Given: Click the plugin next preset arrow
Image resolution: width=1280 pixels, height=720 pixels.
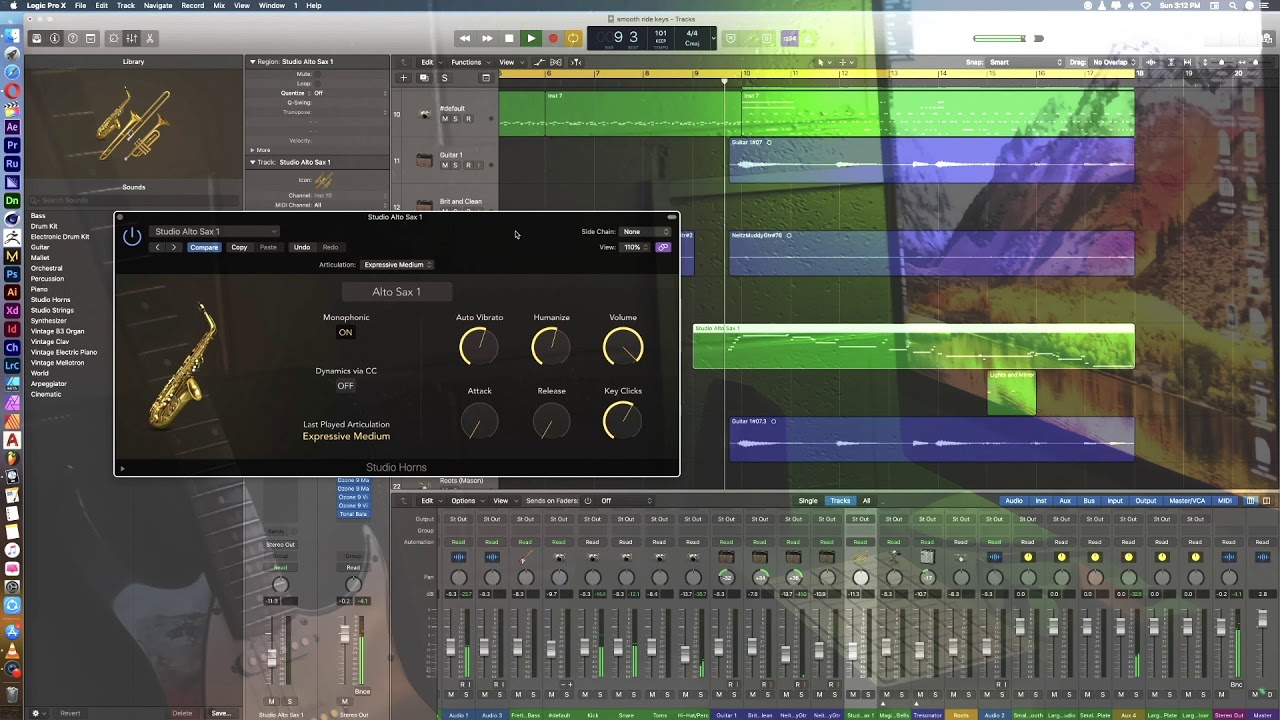Looking at the screenshot, I should pos(173,247).
